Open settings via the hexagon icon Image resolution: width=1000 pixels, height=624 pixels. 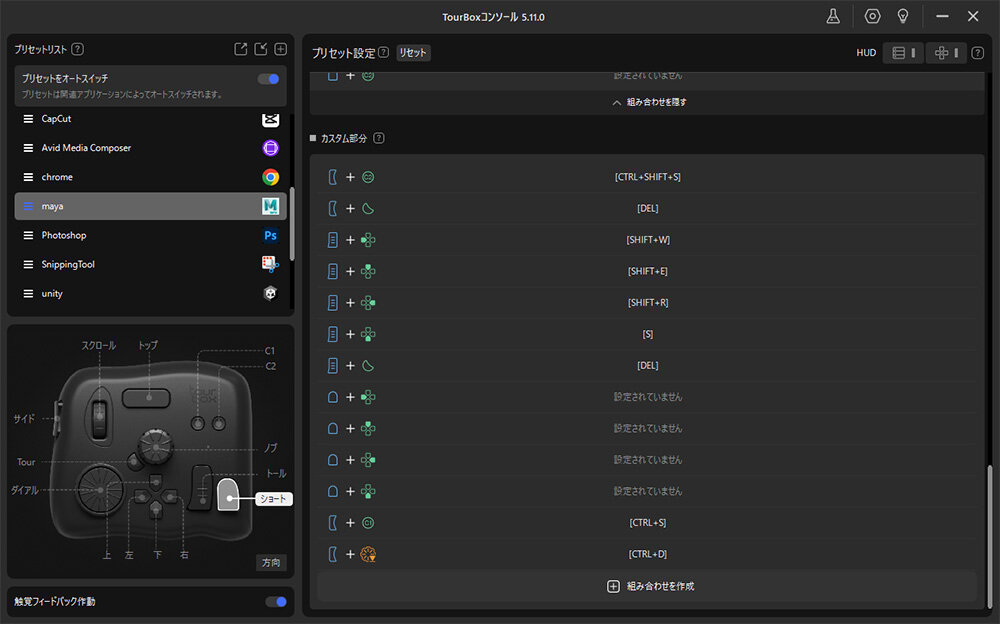pos(872,17)
